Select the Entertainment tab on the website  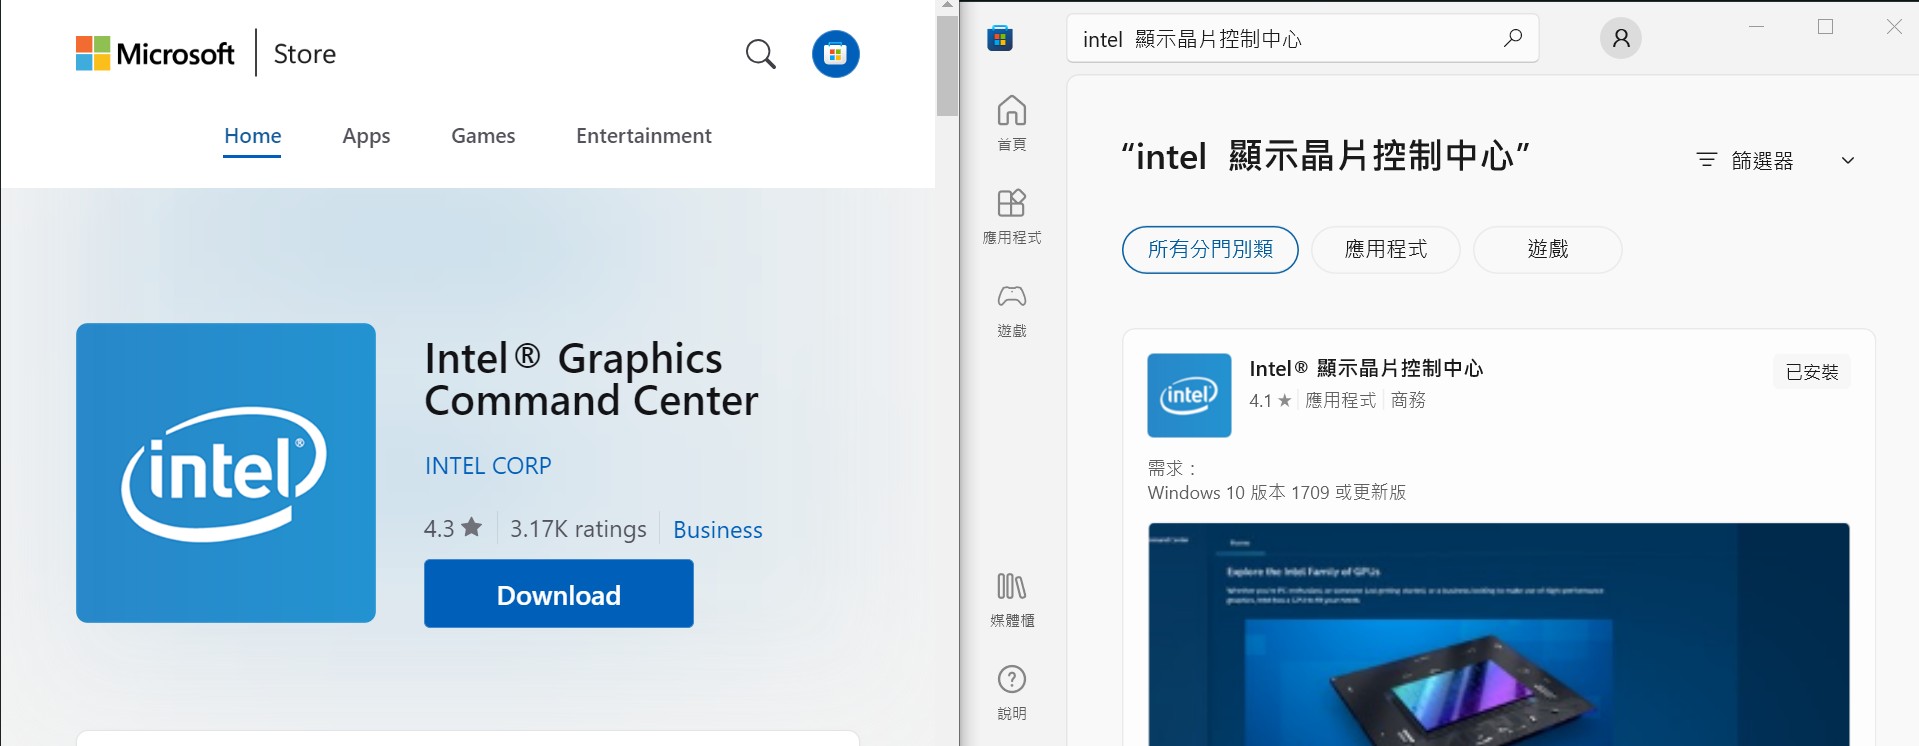point(644,136)
